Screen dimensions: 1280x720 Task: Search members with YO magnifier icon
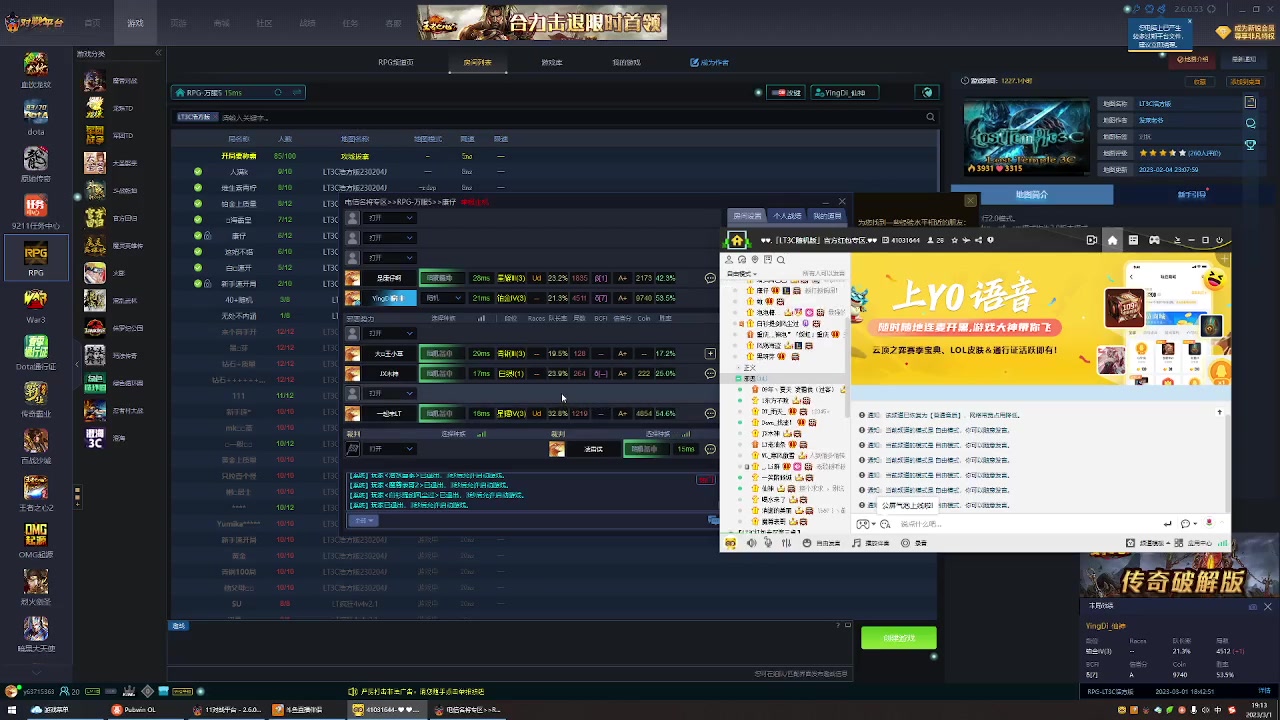(781, 260)
